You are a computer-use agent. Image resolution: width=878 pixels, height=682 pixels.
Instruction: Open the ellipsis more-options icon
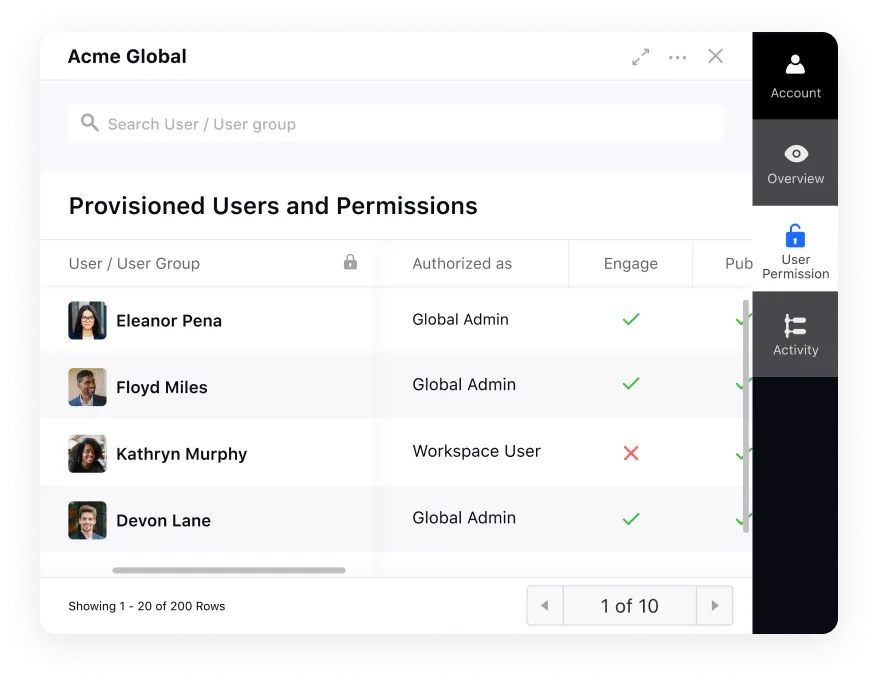point(677,57)
